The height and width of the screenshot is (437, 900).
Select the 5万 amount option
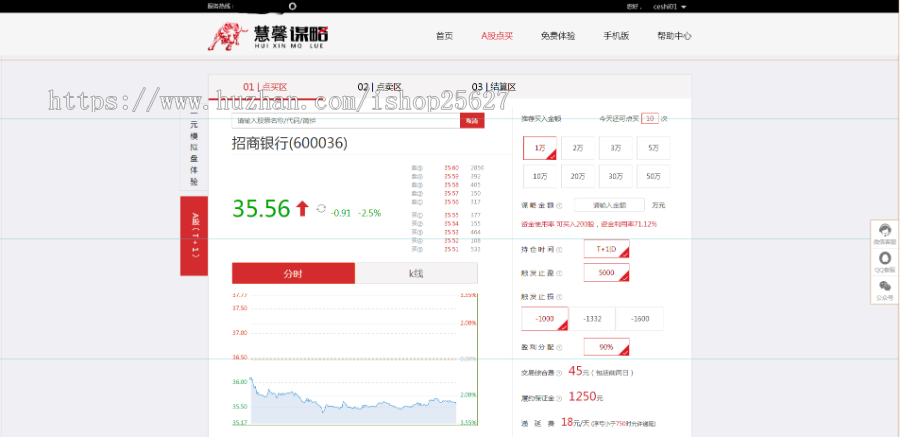pyautogui.click(x=654, y=148)
